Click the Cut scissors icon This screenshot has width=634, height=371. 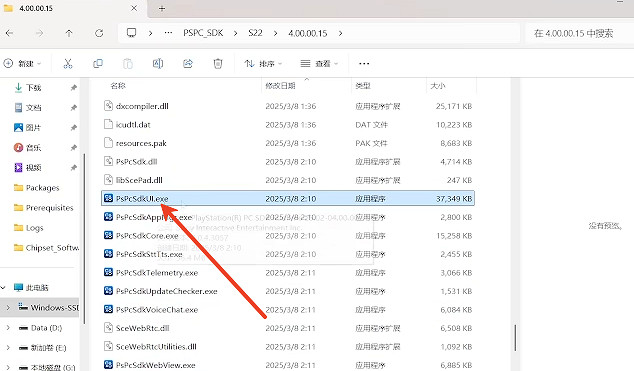(x=68, y=63)
